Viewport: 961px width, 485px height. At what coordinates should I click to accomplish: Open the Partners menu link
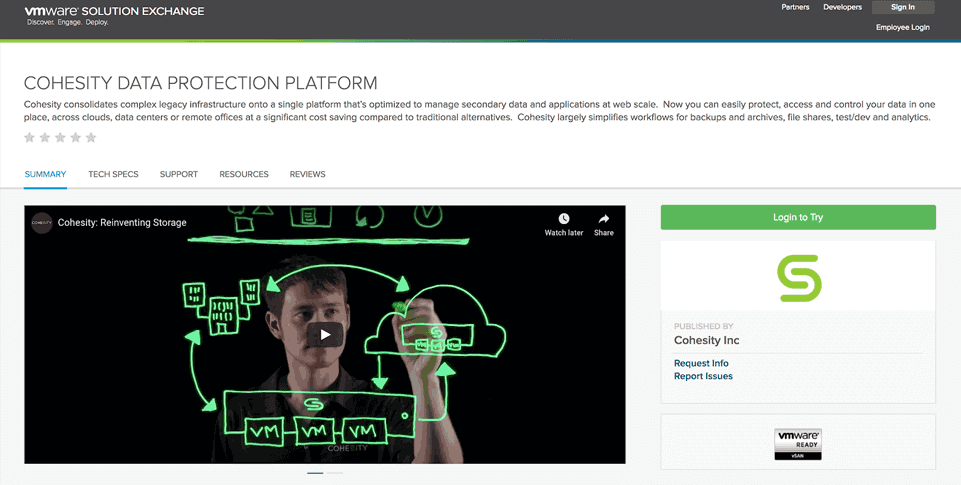tap(795, 7)
